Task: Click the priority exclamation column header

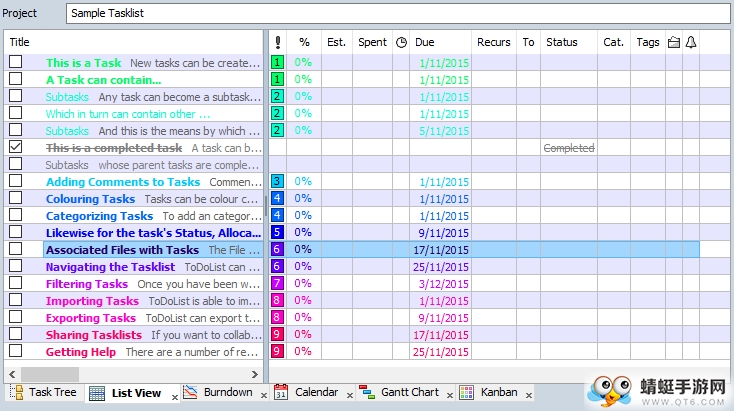Action: 278,42
